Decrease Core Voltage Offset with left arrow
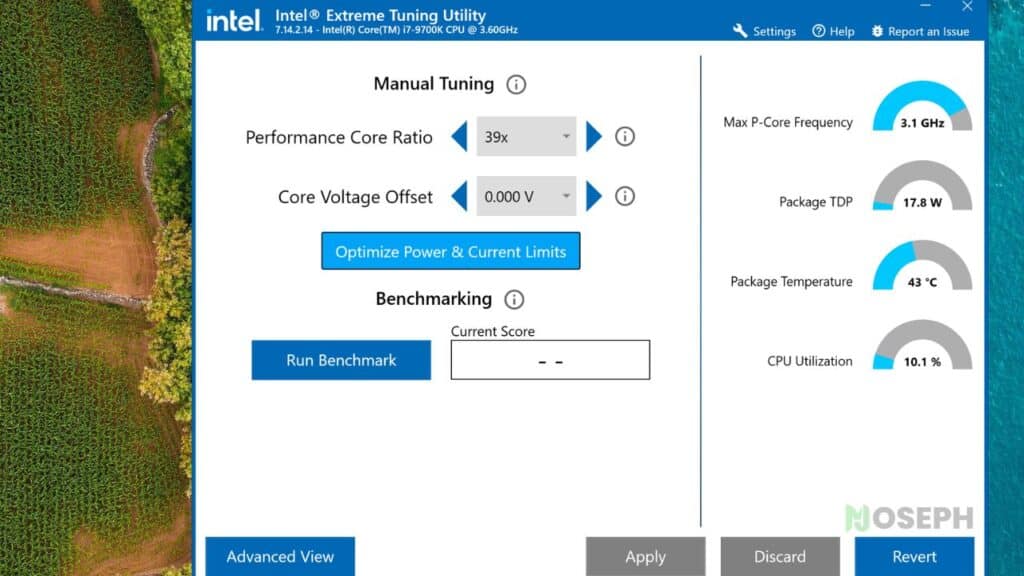This screenshot has width=1024, height=576. (x=459, y=196)
